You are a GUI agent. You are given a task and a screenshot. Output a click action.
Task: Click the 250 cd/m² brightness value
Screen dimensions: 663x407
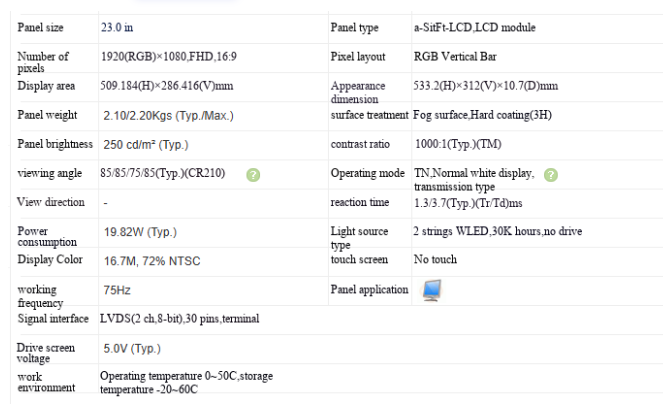[145, 145]
